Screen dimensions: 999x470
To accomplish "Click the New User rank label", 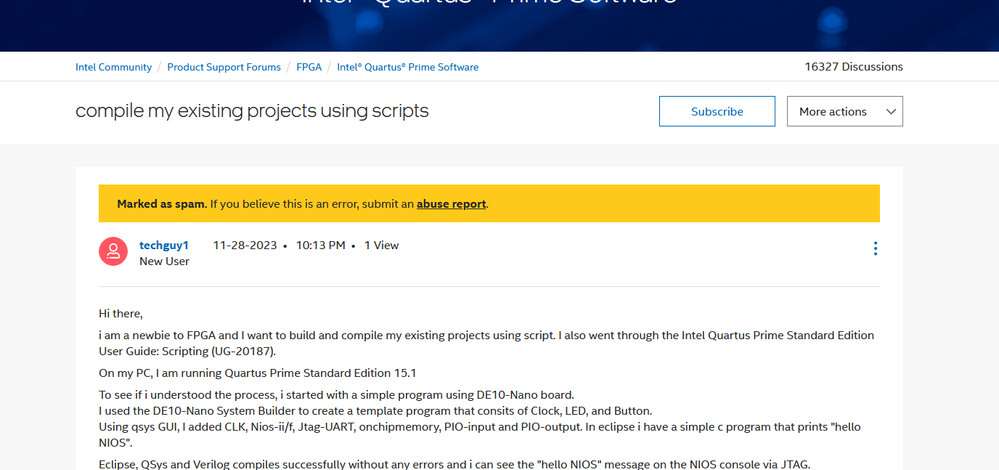I will [x=164, y=261].
